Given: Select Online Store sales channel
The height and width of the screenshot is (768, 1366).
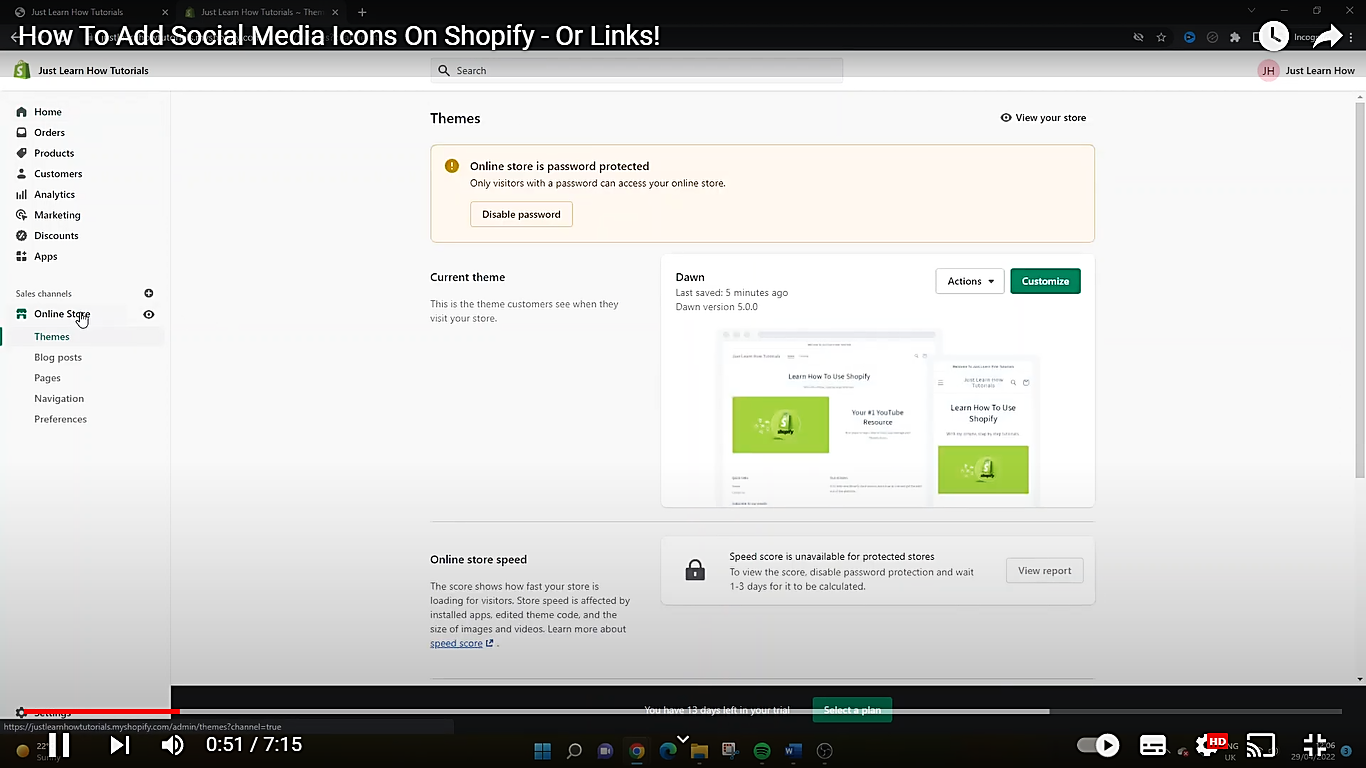Looking at the screenshot, I should [62, 314].
